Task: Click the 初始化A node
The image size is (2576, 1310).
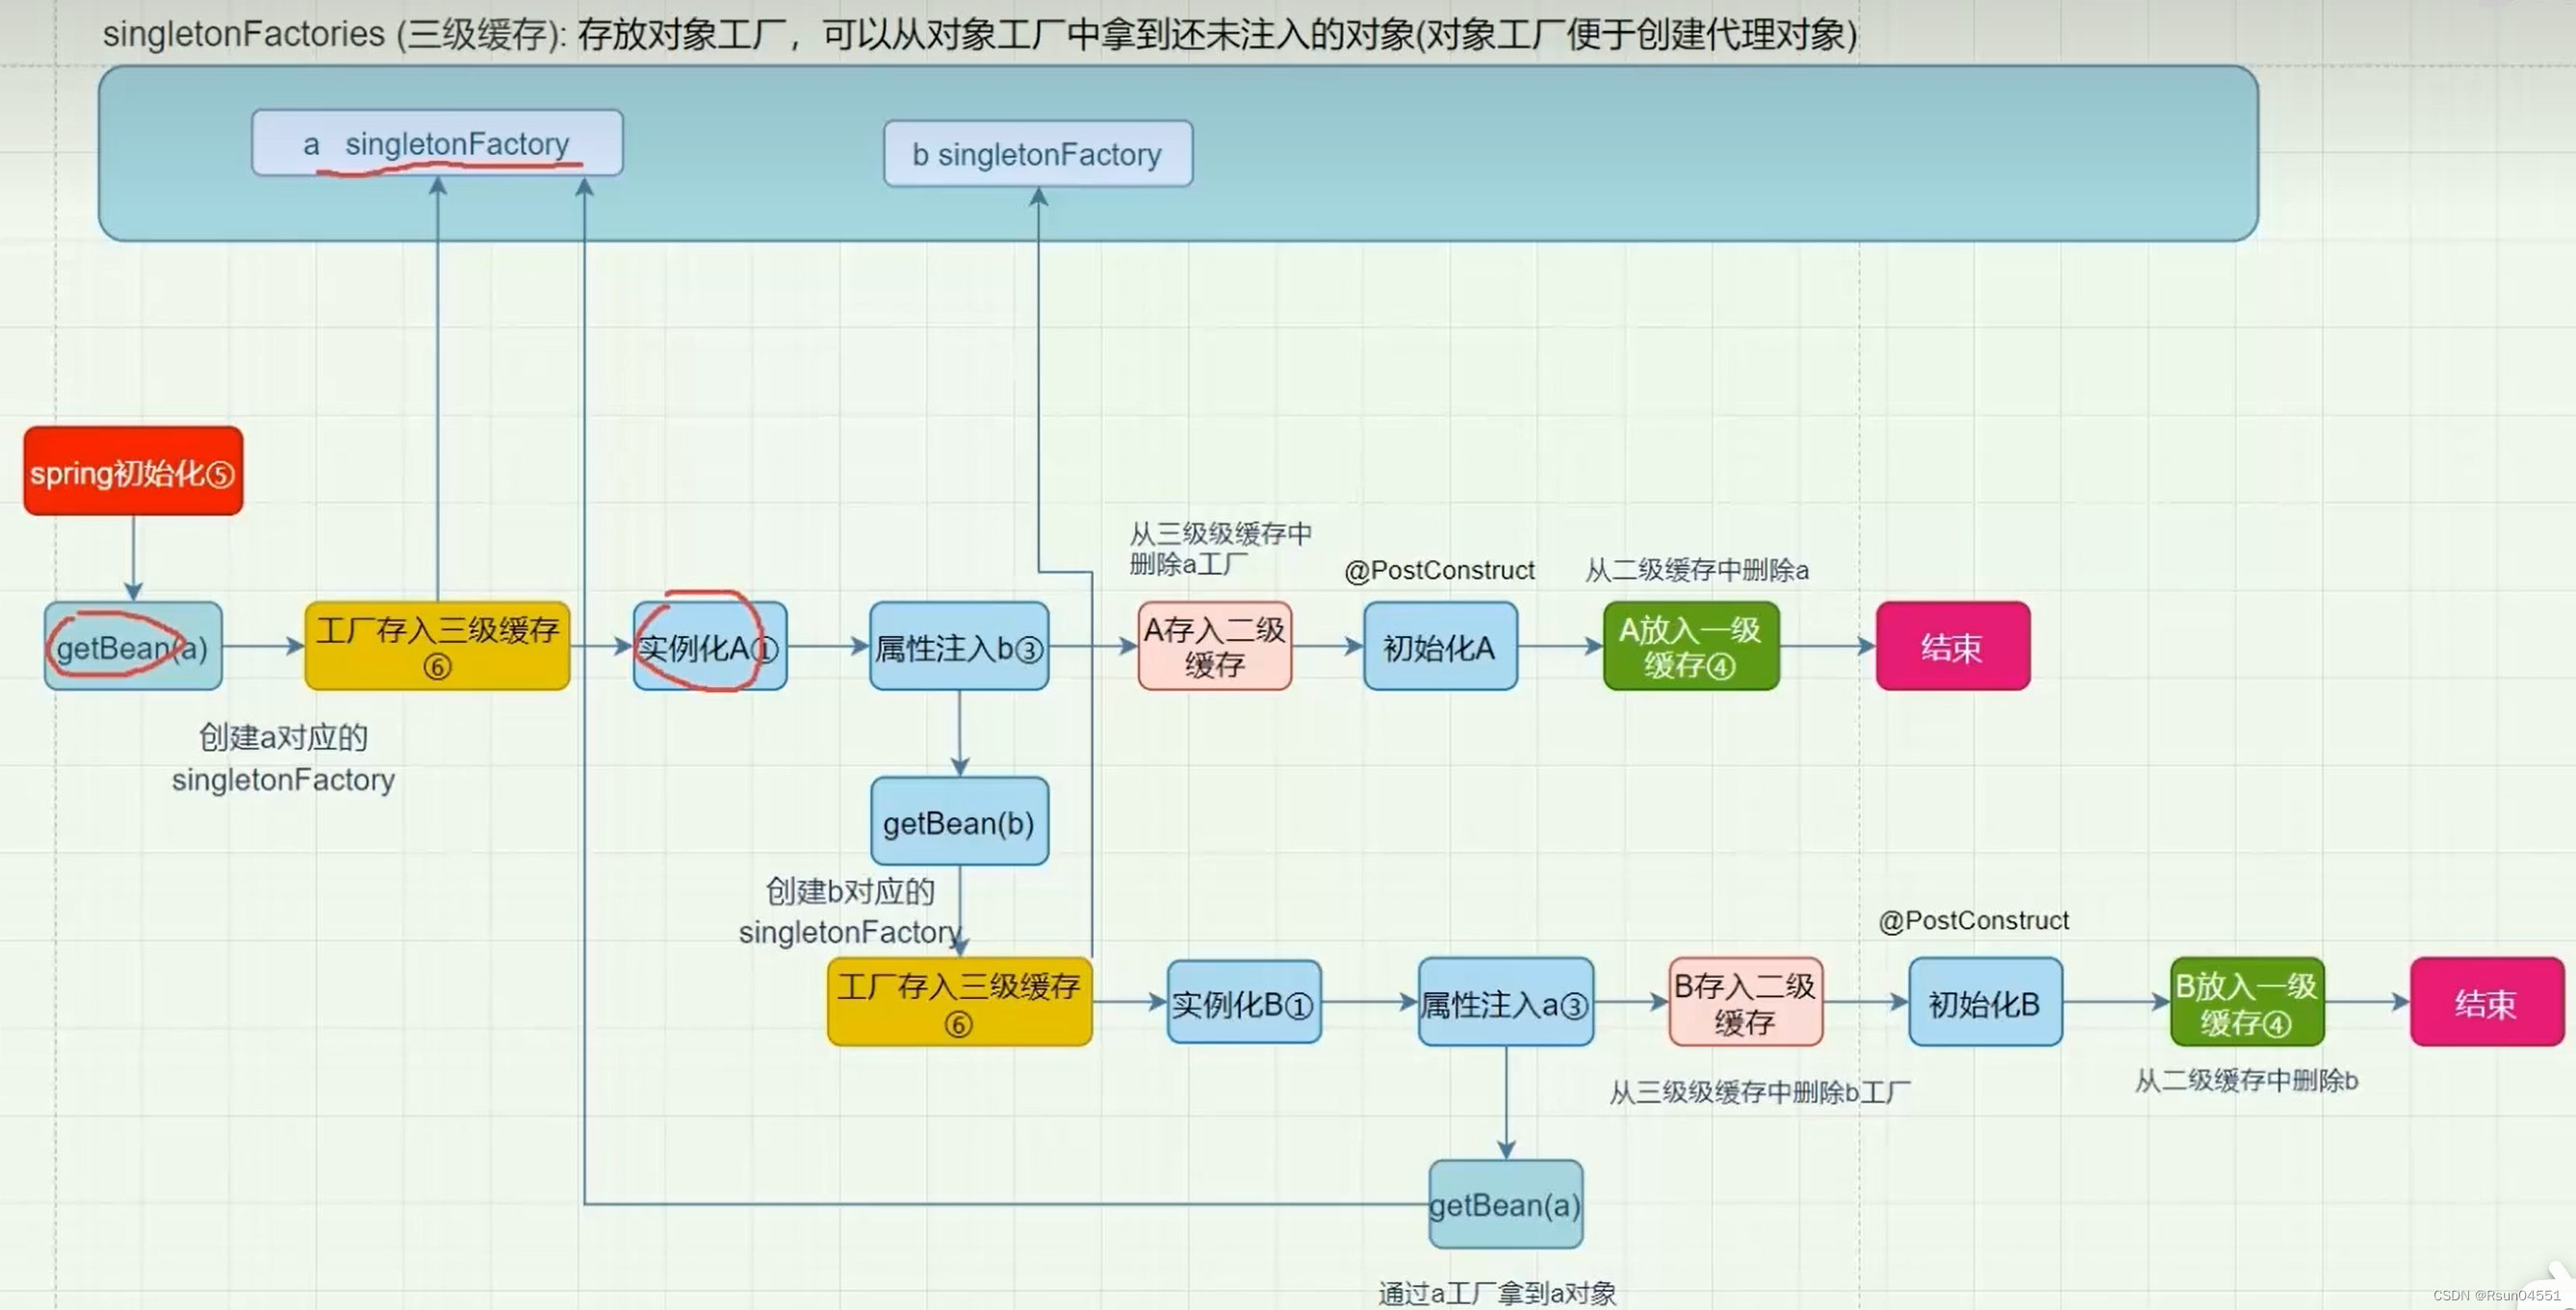Action: [x=1440, y=646]
